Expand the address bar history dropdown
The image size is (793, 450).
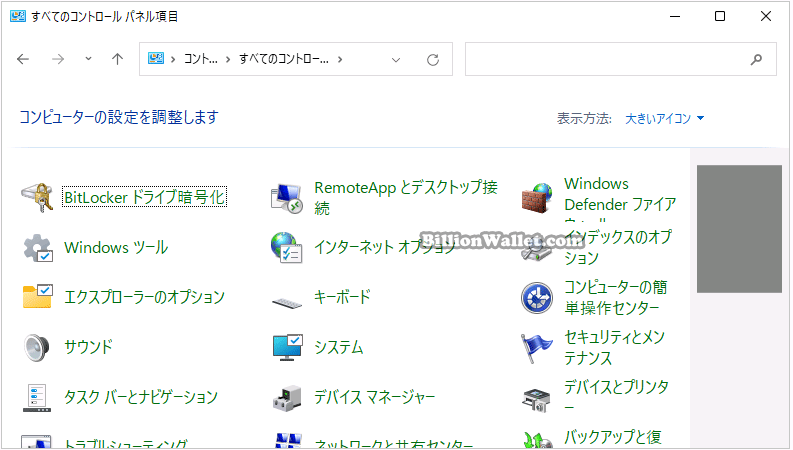pyautogui.click(x=396, y=60)
